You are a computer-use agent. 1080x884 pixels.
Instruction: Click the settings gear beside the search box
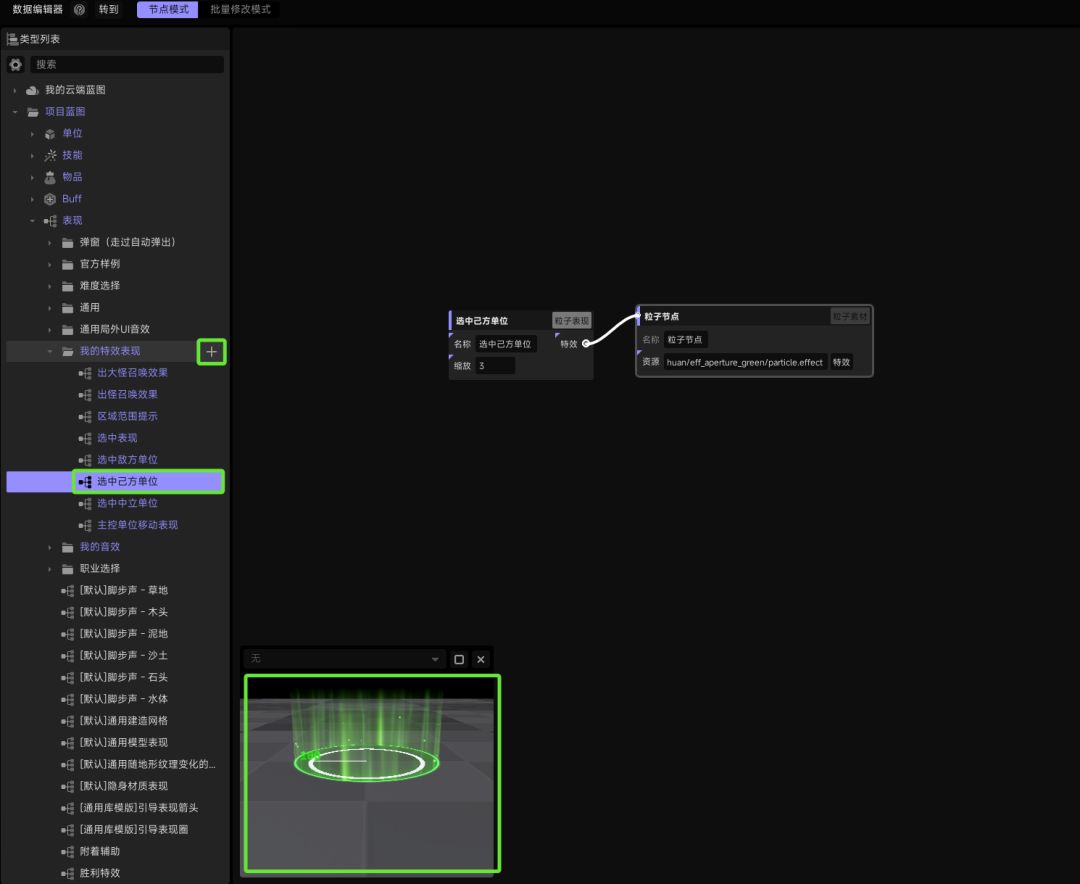coord(15,64)
